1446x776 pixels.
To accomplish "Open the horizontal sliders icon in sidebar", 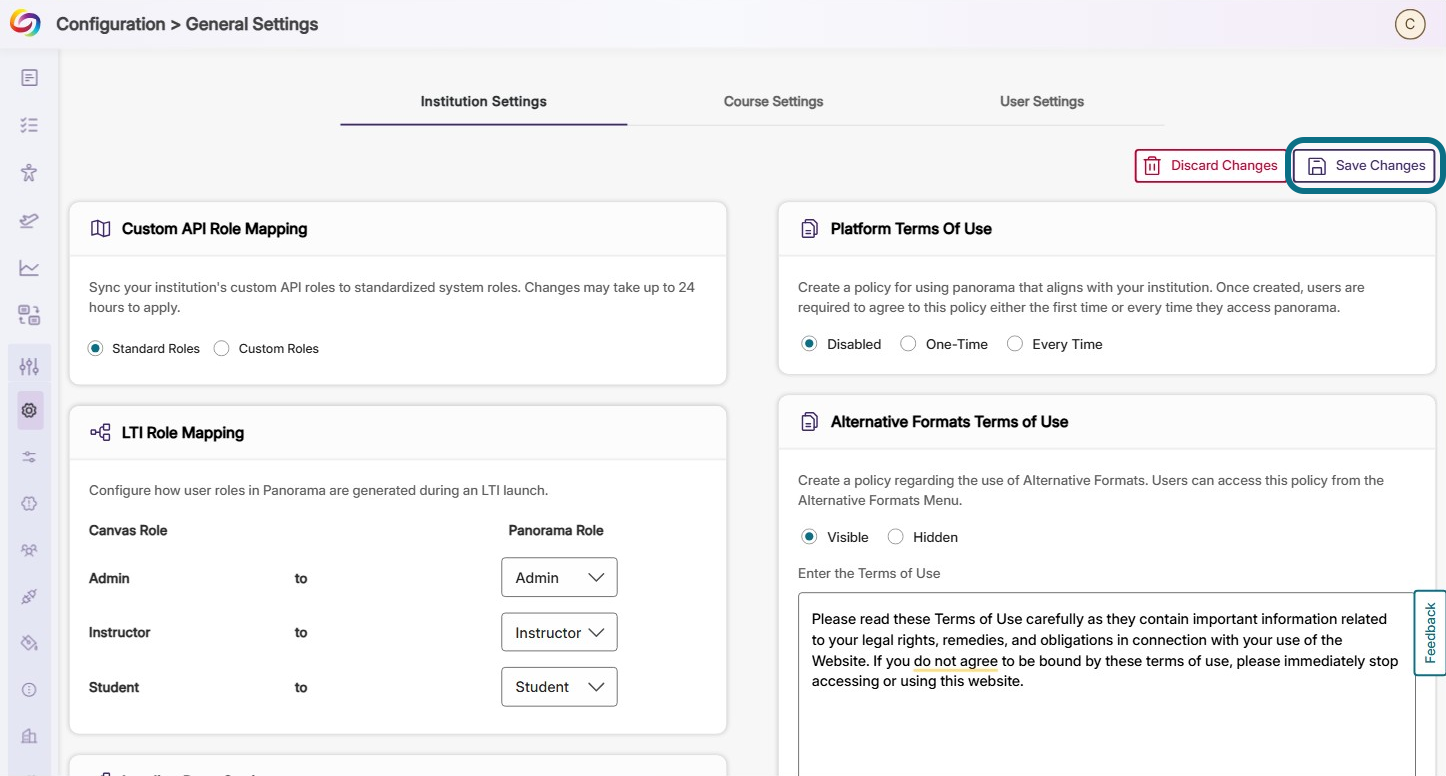I will coord(29,457).
